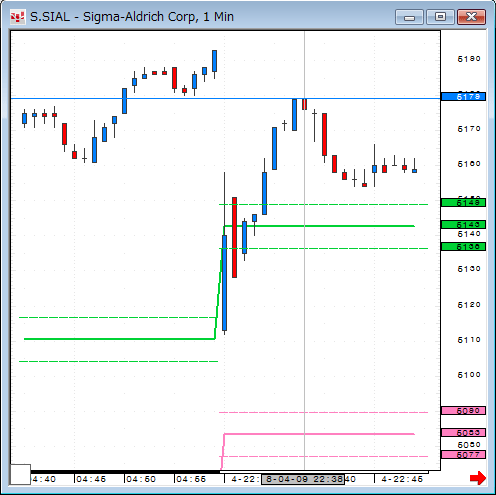The width and height of the screenshot is (496, 495).
Task: Select the pink 5077 price label
Action: tap(463, 455)
